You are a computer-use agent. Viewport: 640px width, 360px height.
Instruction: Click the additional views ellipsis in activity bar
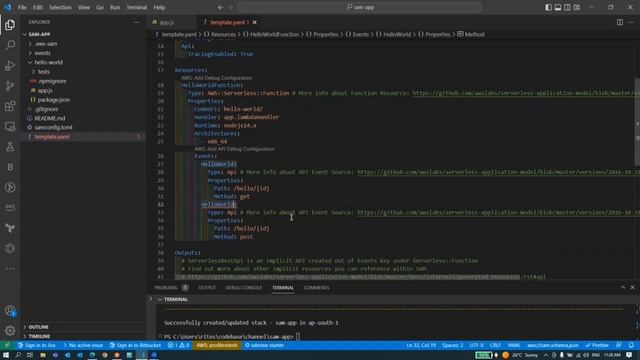coord(10,269)
